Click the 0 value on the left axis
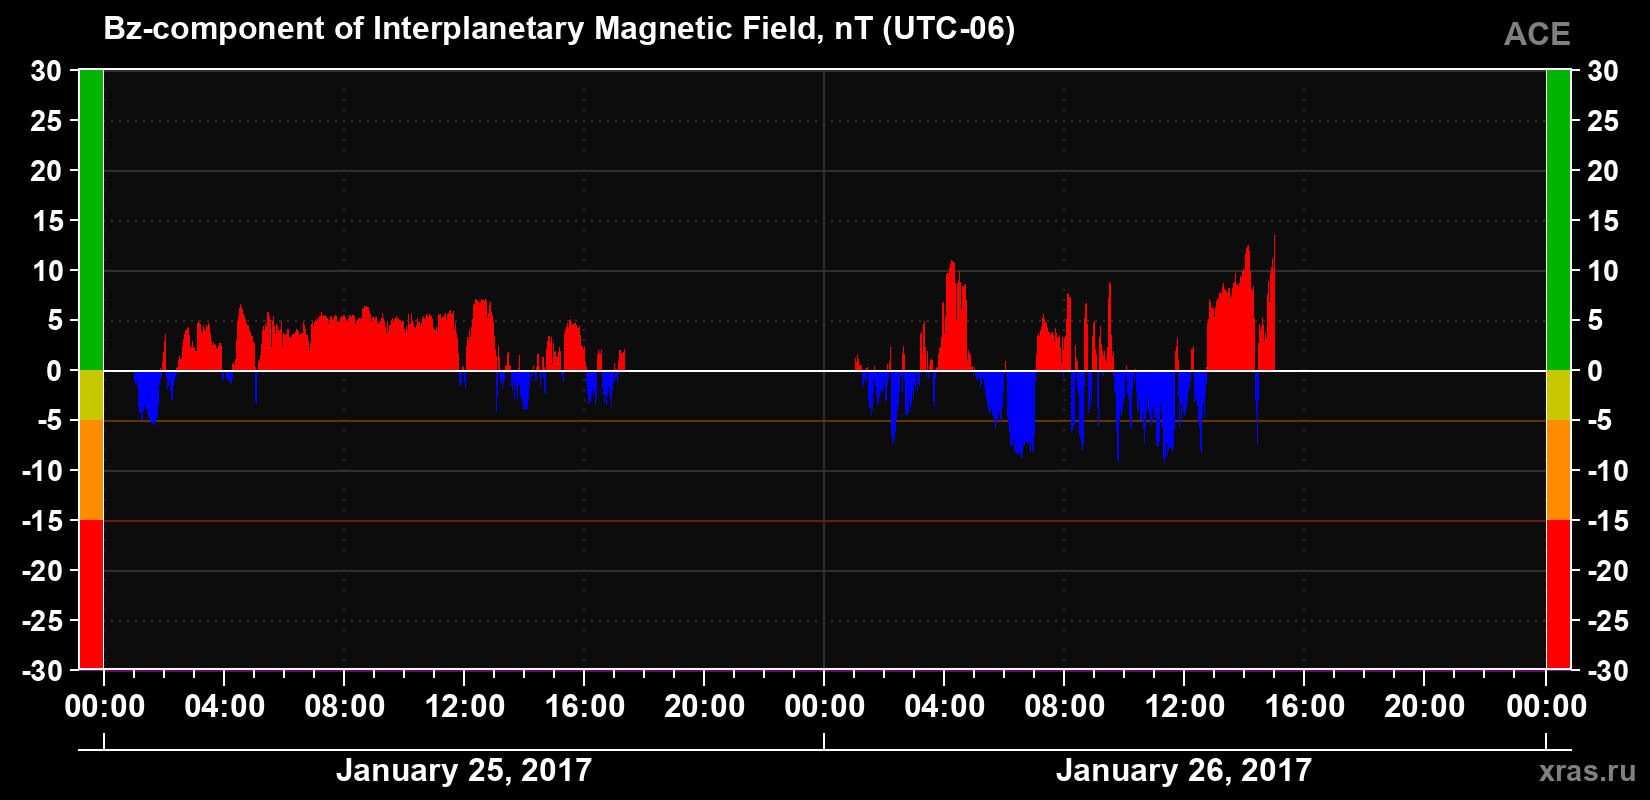This screenshot has height=800, width=1650. tap(54, 371)
